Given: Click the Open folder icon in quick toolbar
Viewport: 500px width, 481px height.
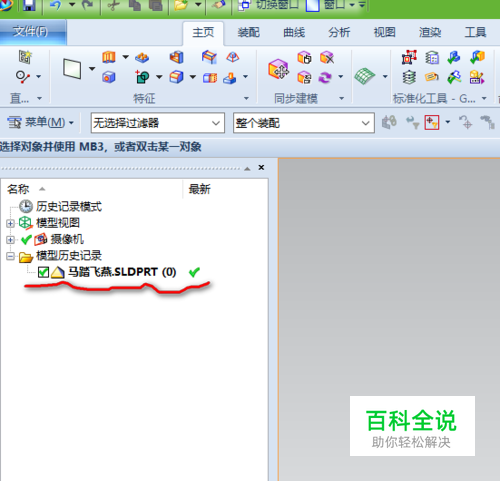Looking at the screenshot, I should (181, 6).
